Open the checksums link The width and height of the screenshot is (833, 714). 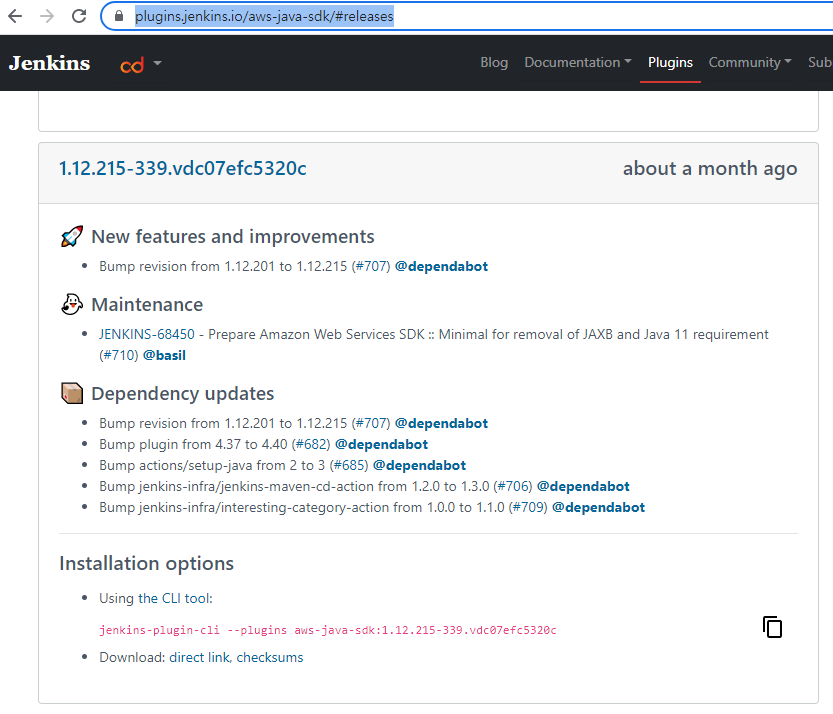tap(270, 657)
